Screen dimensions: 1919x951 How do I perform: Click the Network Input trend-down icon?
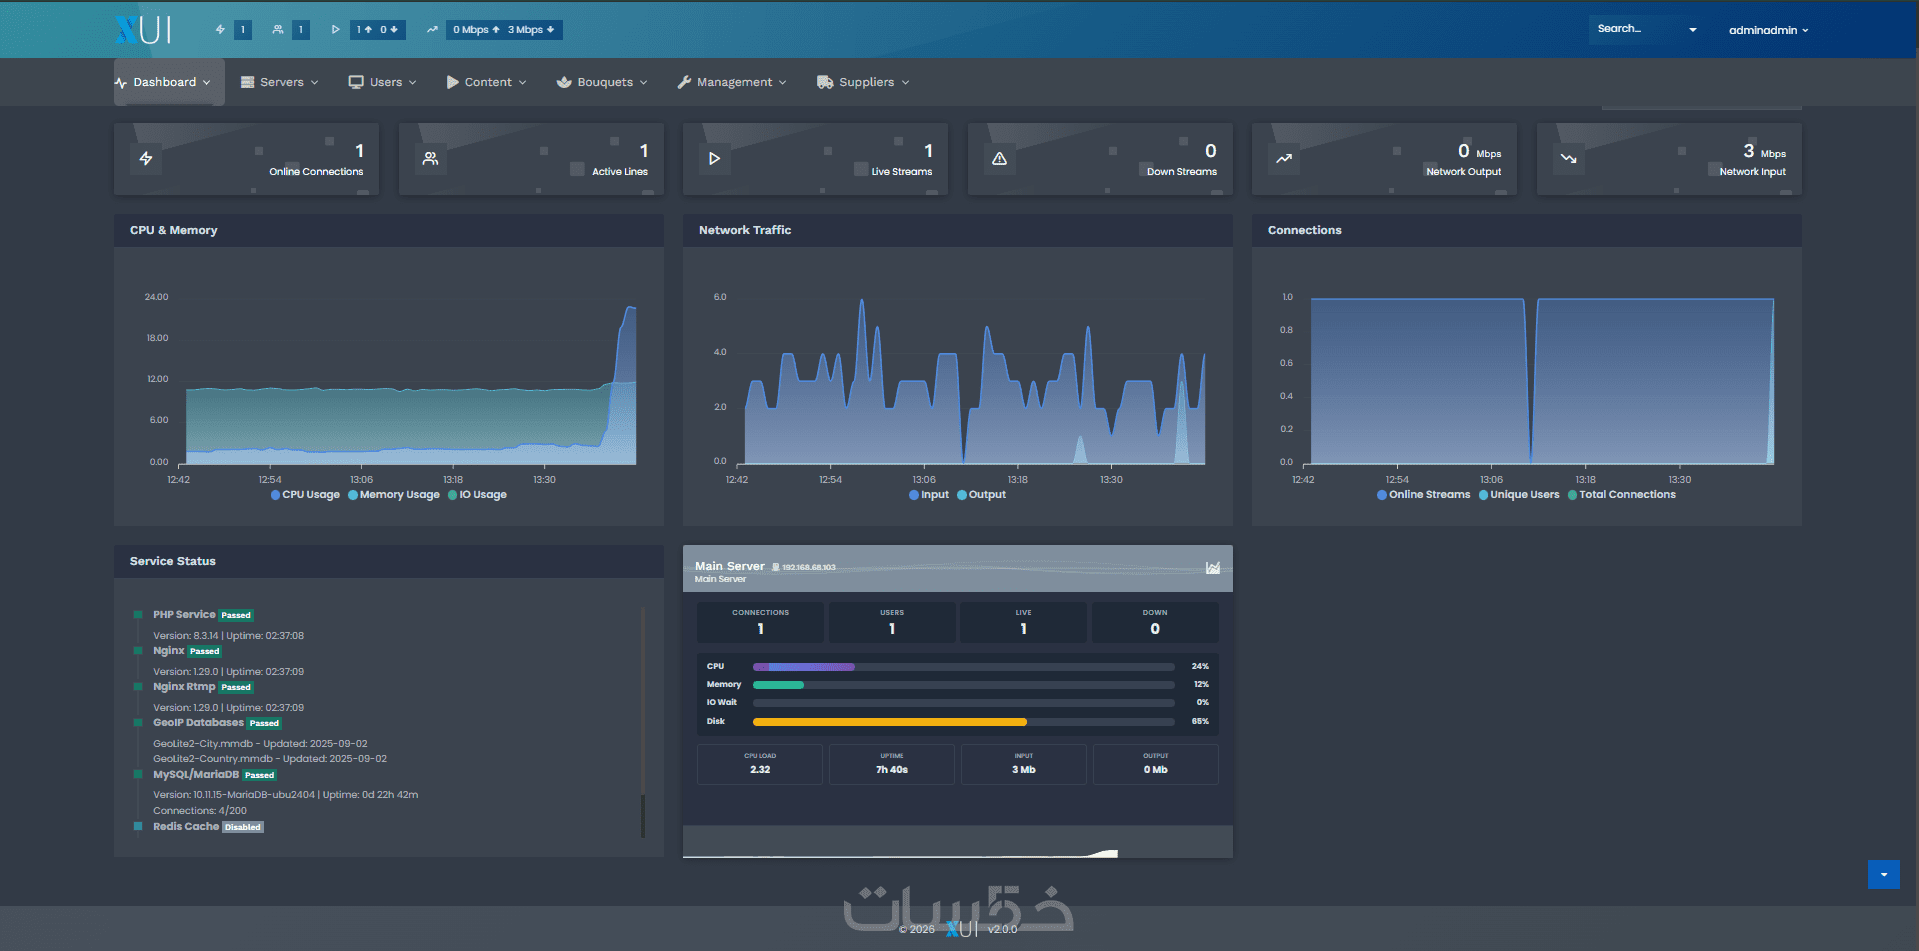point(1568,158)
